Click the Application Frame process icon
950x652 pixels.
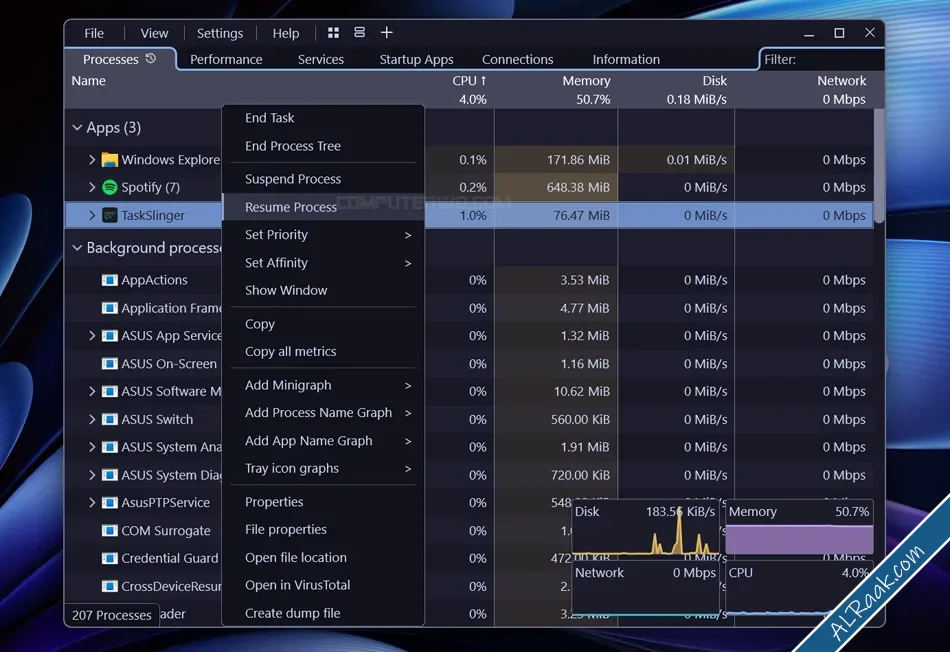click(110, 308)
